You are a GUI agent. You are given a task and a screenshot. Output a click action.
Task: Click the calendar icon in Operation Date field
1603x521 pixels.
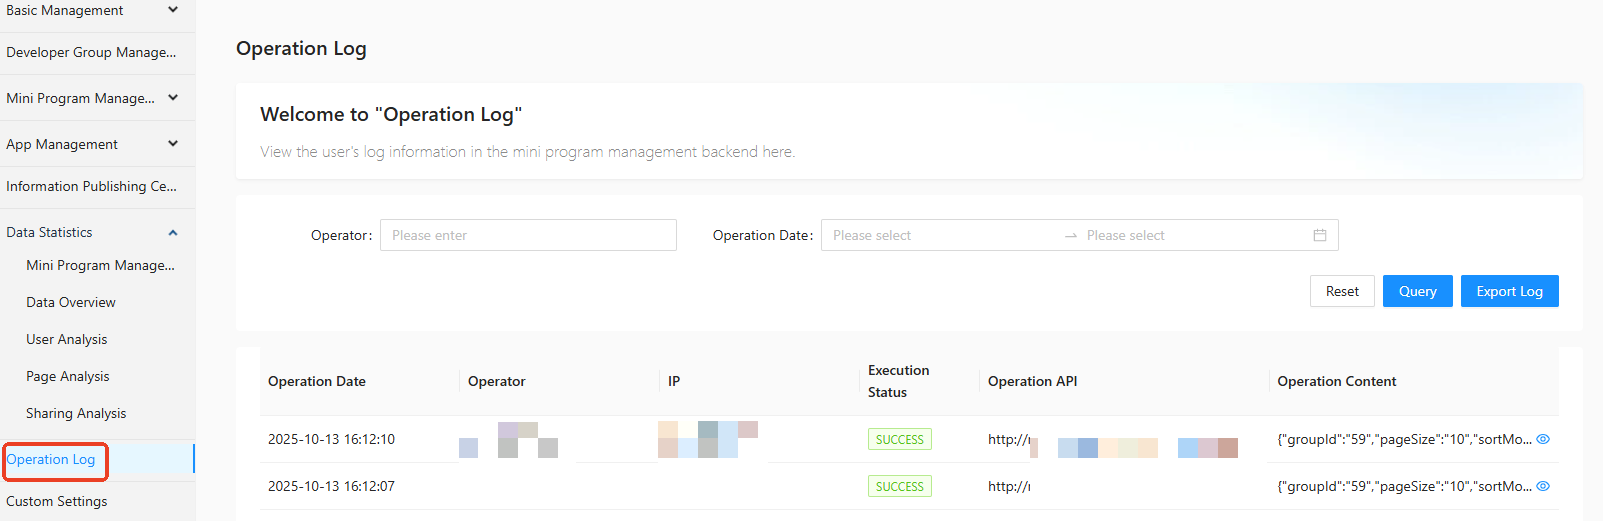(x=1319, y=235)
